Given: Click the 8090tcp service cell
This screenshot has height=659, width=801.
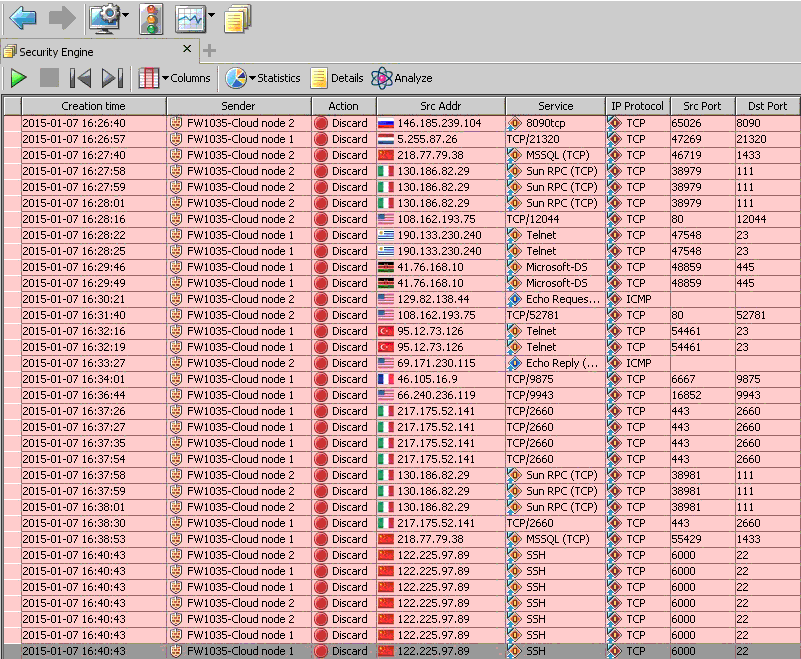Looking at the screenshot, I should 555,123.
